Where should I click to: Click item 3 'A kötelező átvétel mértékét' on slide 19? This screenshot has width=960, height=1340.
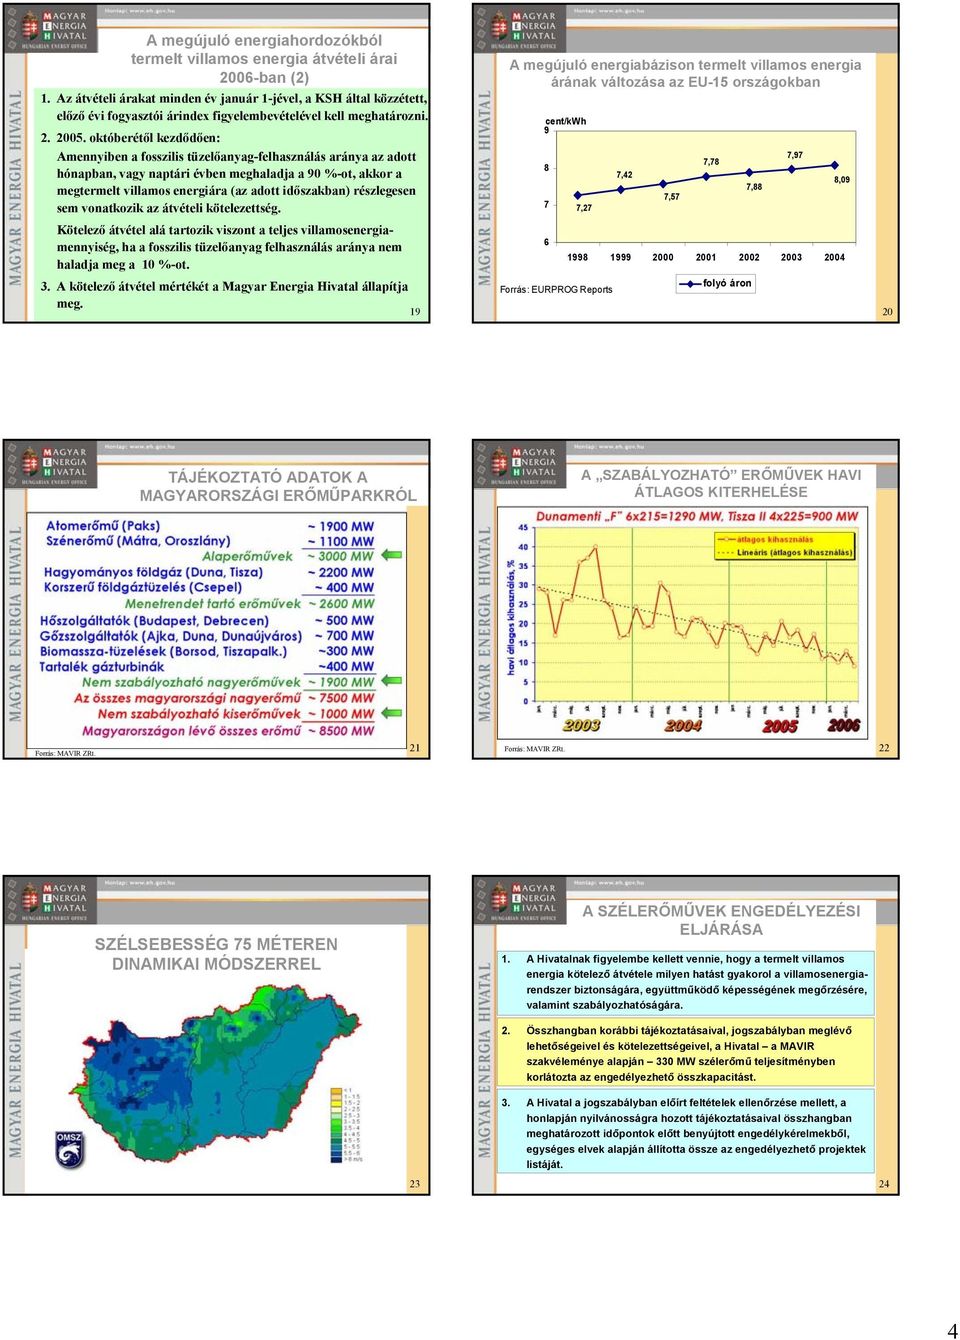click(225, 295)
